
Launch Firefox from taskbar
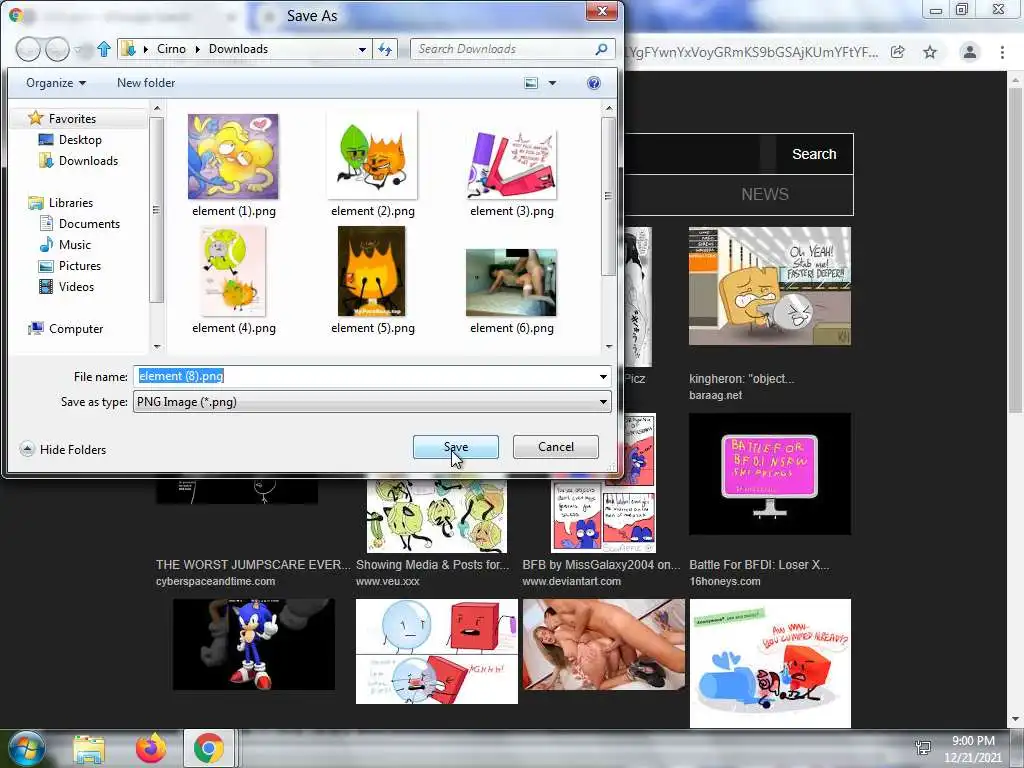pos(150,749)
